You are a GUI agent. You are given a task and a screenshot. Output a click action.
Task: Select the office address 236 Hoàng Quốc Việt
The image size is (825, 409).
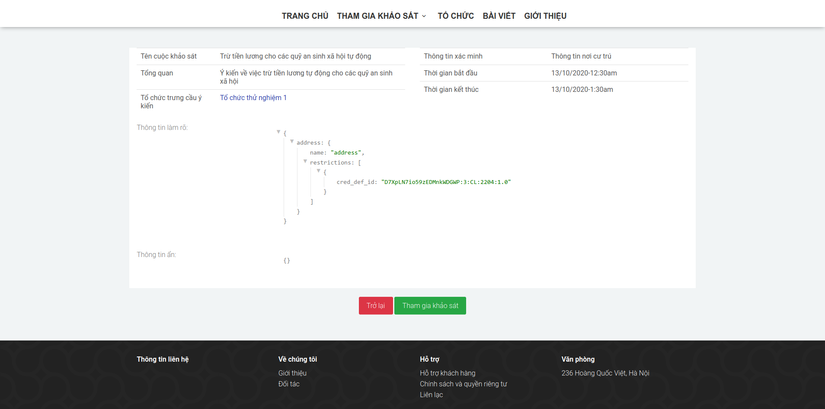[x=605, y=373]
